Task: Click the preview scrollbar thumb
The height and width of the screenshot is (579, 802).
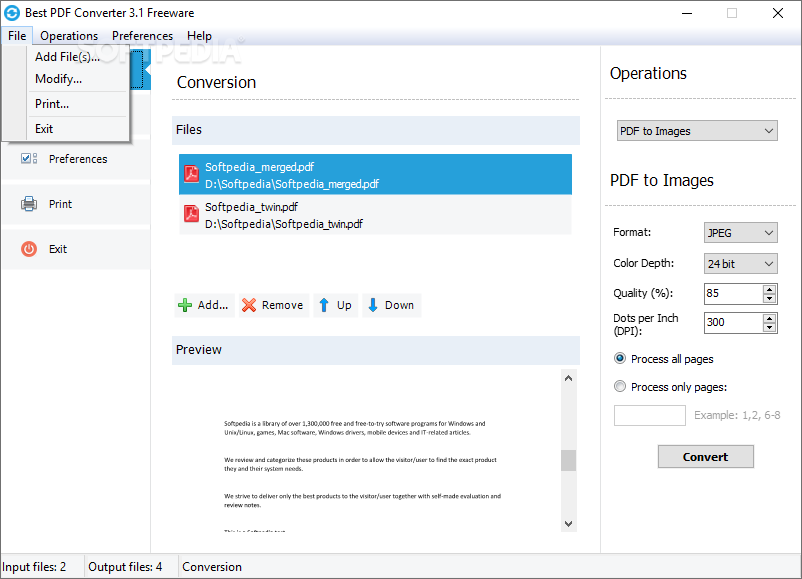Action: (568, 460)
